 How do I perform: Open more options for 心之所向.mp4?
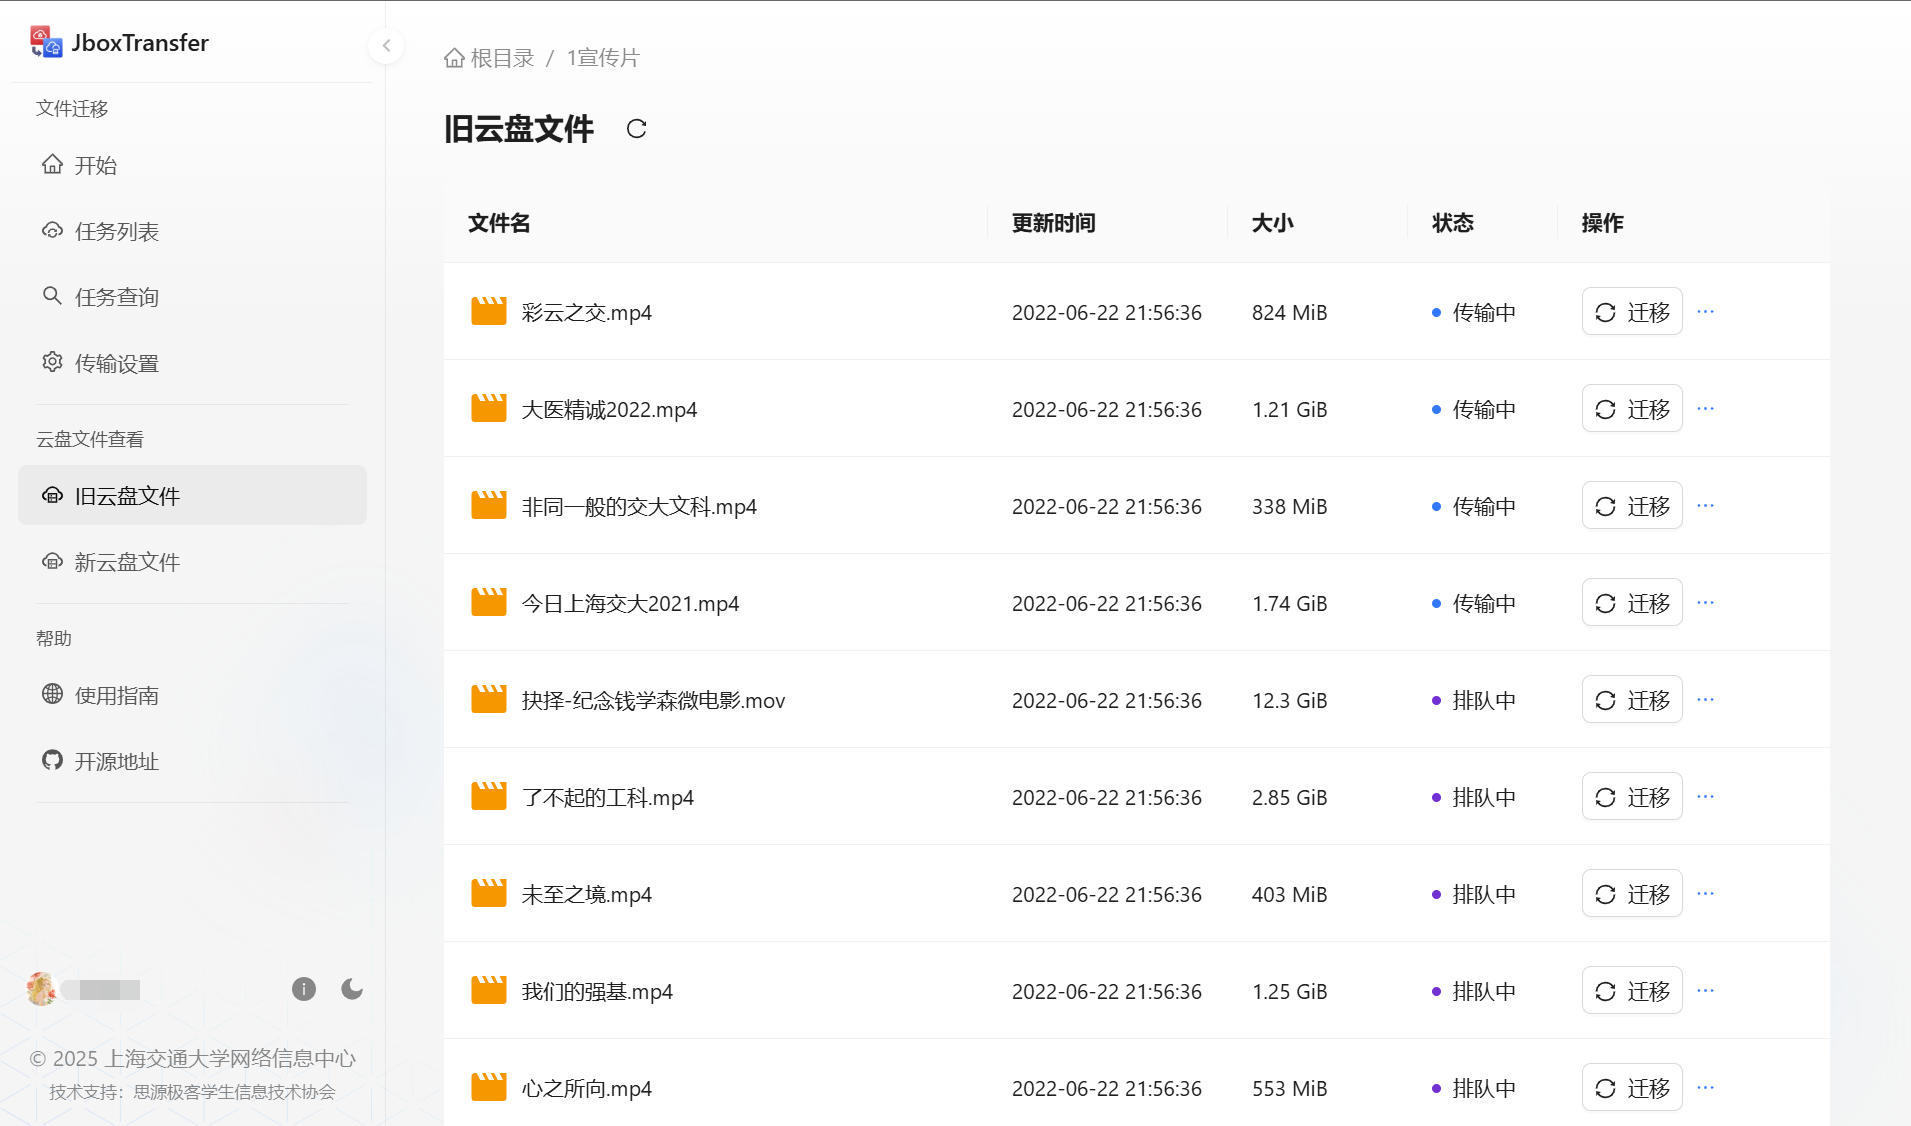(x=1706, y=1088)
